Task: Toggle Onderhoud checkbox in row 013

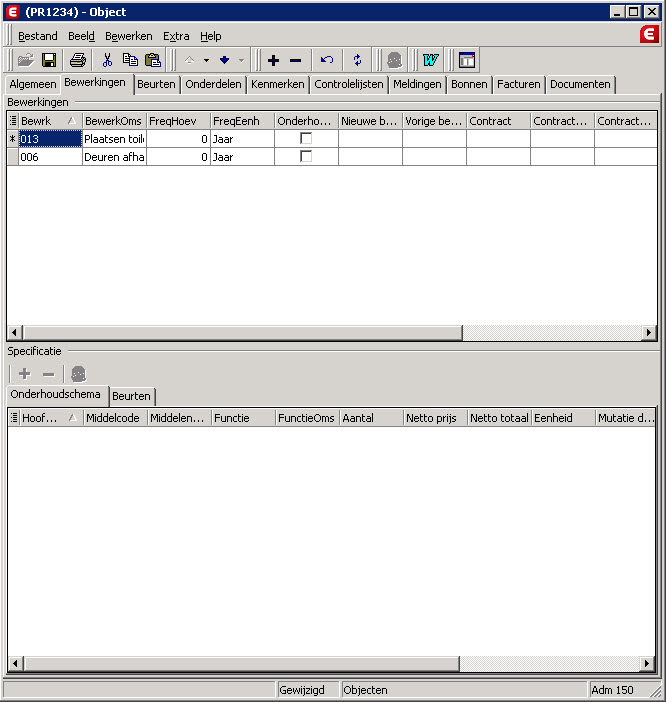Action: 306,138
